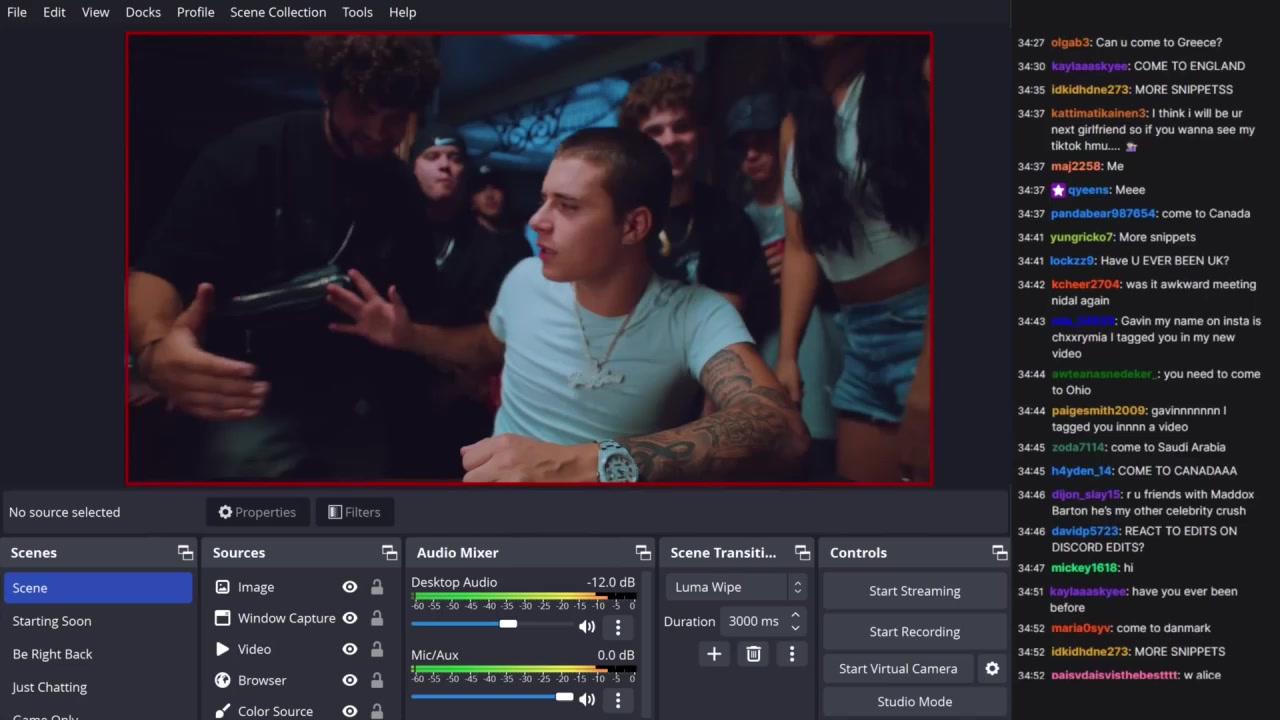Image resolution: width=1280 pixels, height=720 pixels.
Task: Pop out the Audio Mixer dock
Action: point(643,553)
